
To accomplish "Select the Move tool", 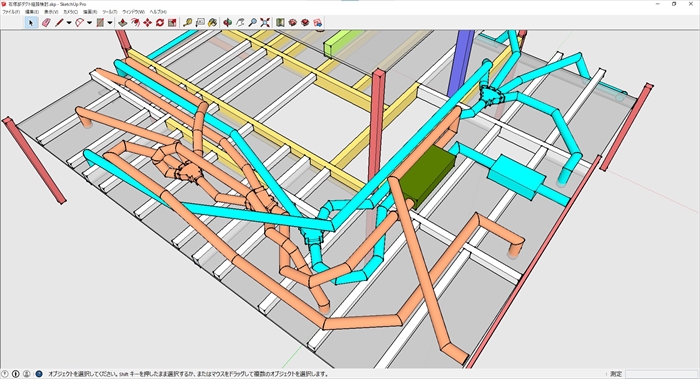I will 147,22.
